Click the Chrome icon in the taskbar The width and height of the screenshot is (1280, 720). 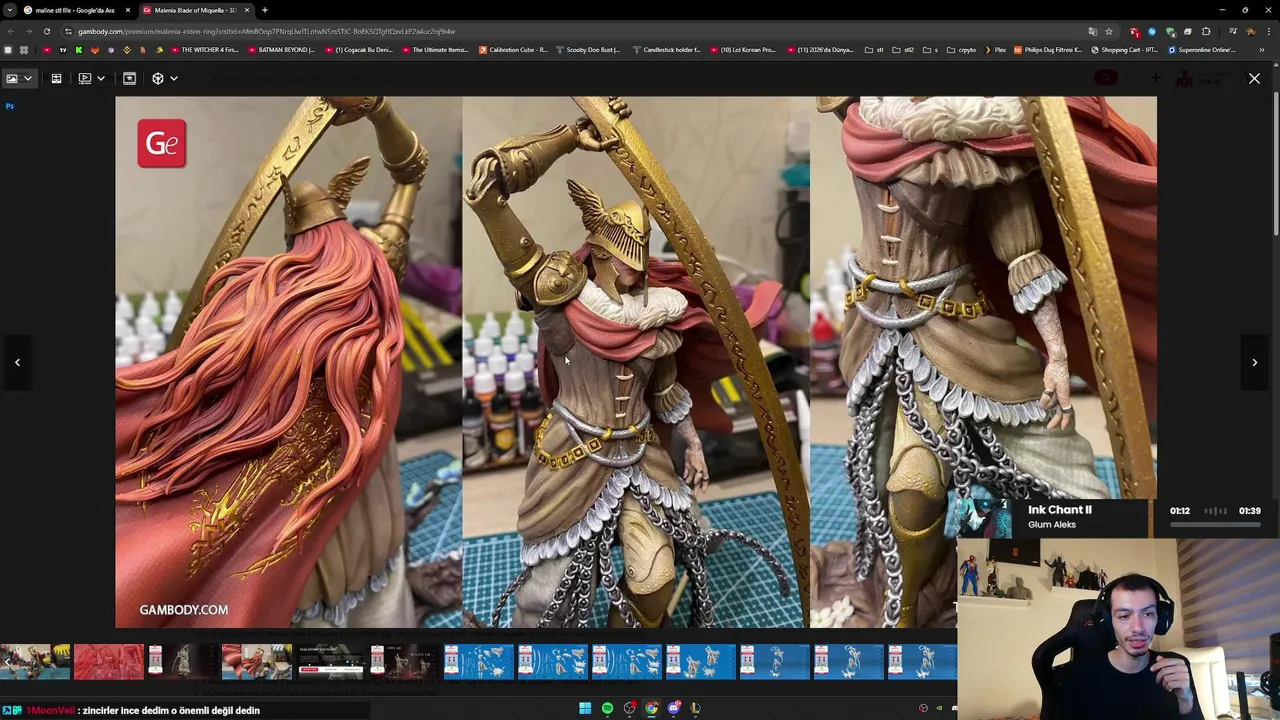[x=651, y=709]
